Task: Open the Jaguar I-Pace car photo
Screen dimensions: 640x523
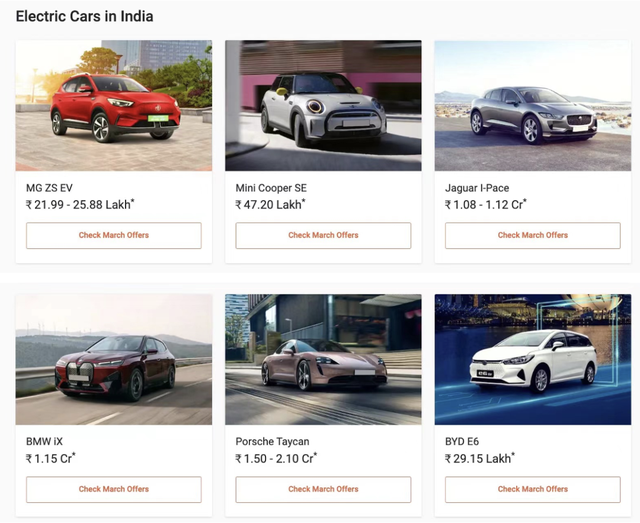Action: [x=533, y=105]
